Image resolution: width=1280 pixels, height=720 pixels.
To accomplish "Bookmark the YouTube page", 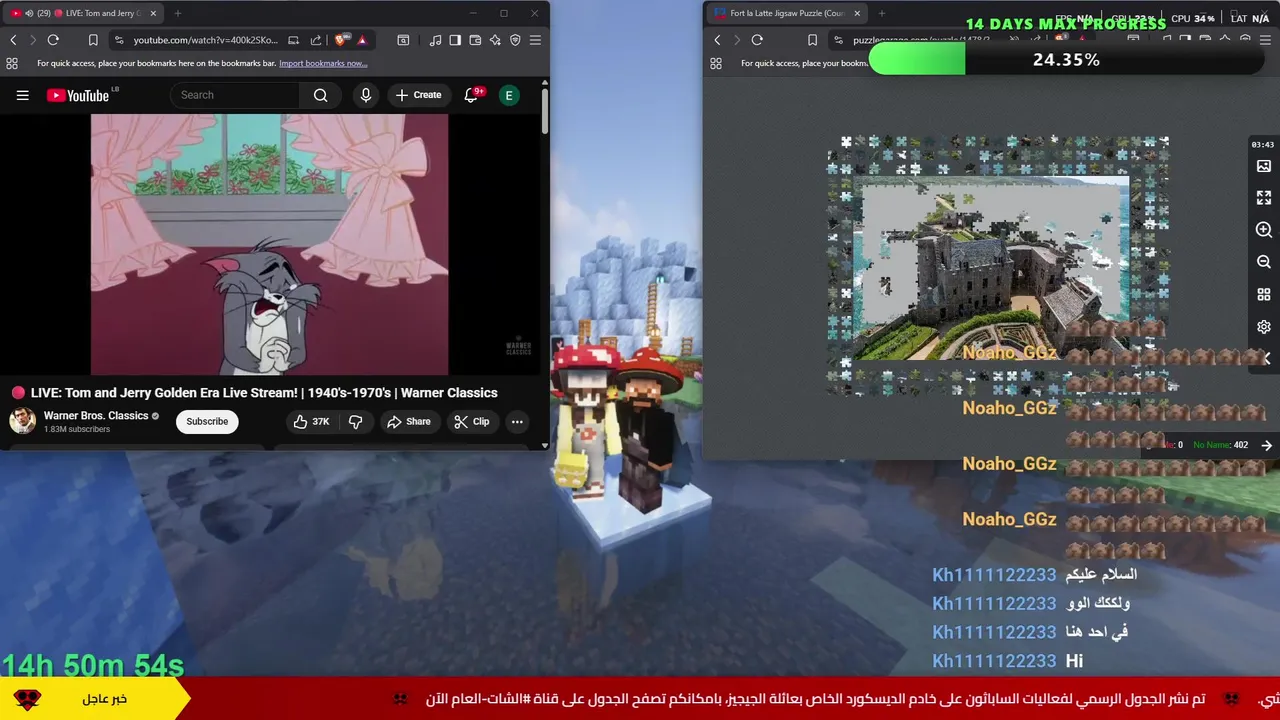I will pyautogui.click(x=93, y=40).
